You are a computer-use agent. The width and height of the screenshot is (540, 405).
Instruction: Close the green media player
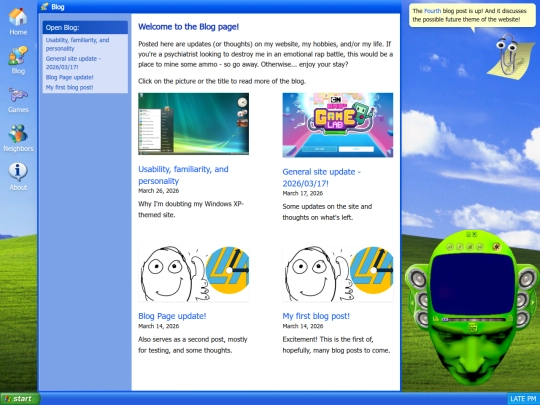(475, 234)
